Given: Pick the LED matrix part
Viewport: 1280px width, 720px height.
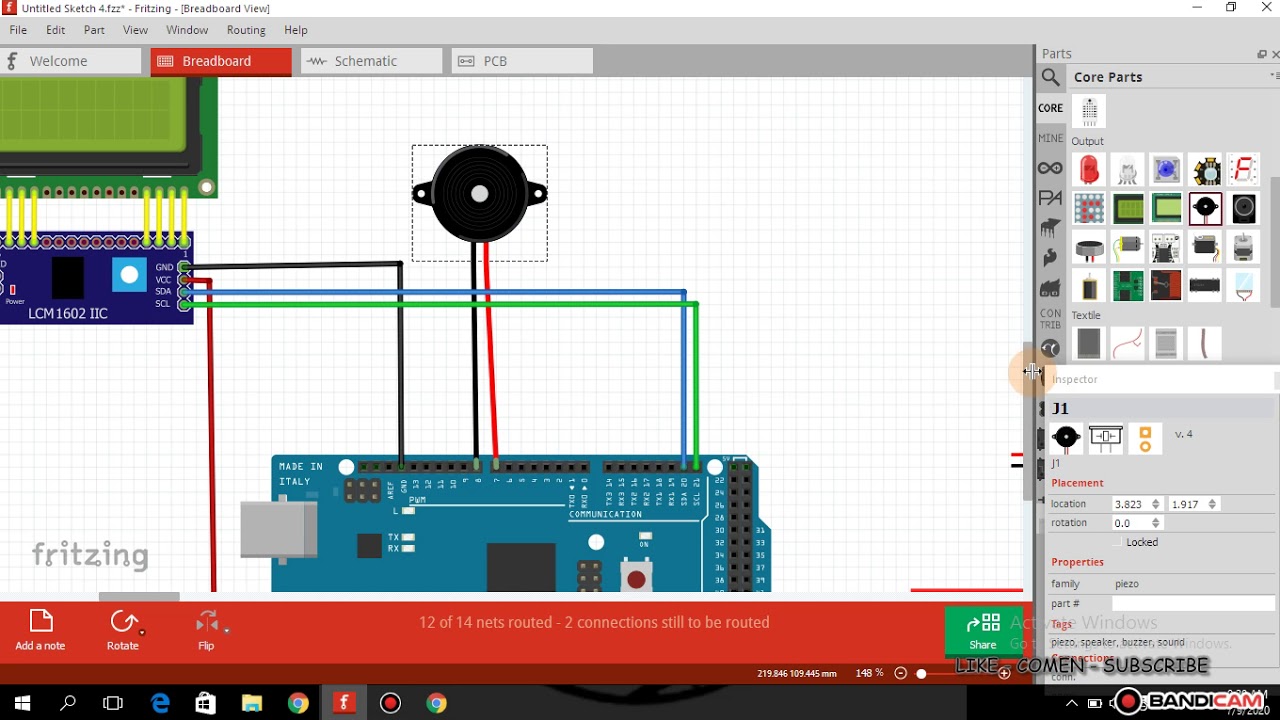Looking at the screenshot, I should coord(1089,208).
